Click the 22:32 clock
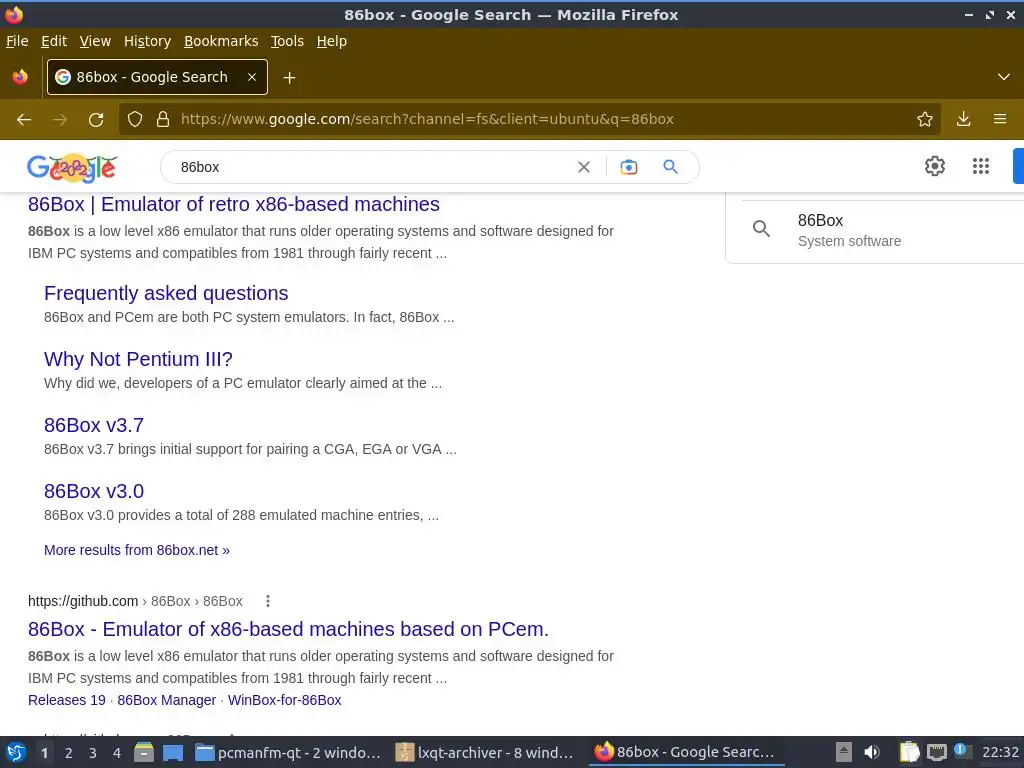The width and height of the screenshot is (1024, 768). [1000, 752]
